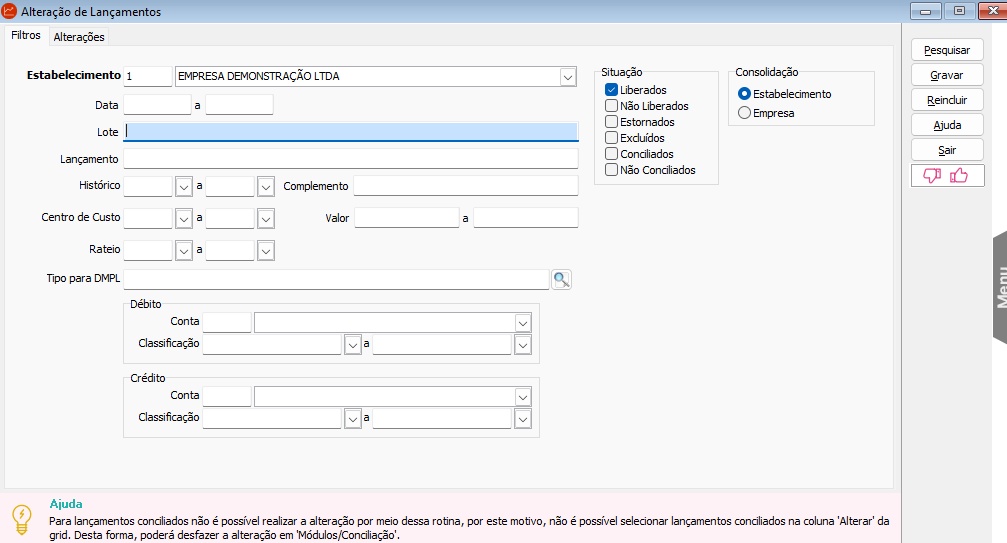Click into the Lançamento text field
The width and height of the screenshot is (1007, 543).
[x=350, y=159]
